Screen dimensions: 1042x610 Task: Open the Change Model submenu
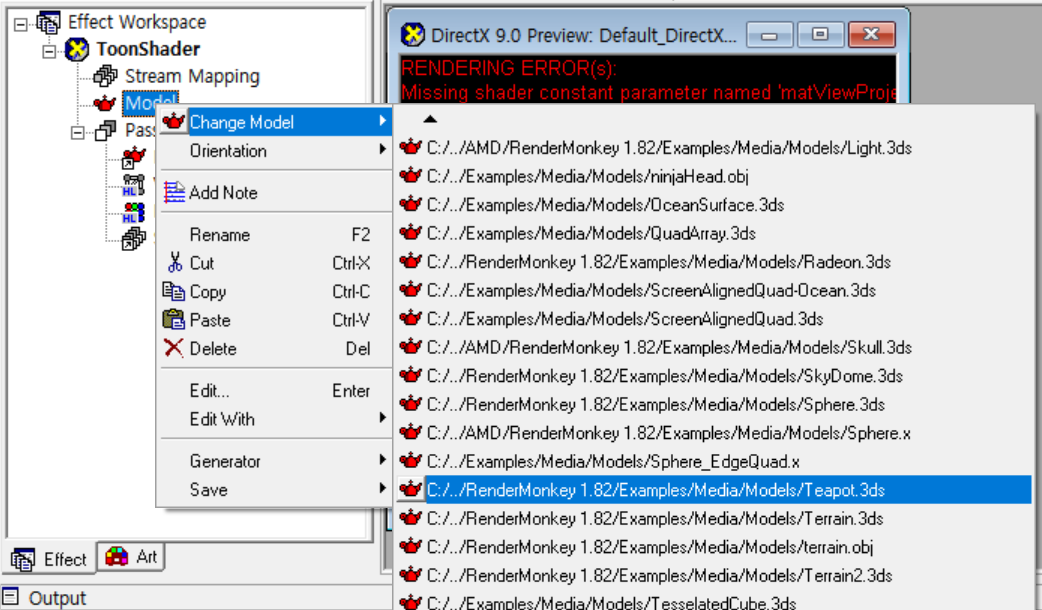274,122
